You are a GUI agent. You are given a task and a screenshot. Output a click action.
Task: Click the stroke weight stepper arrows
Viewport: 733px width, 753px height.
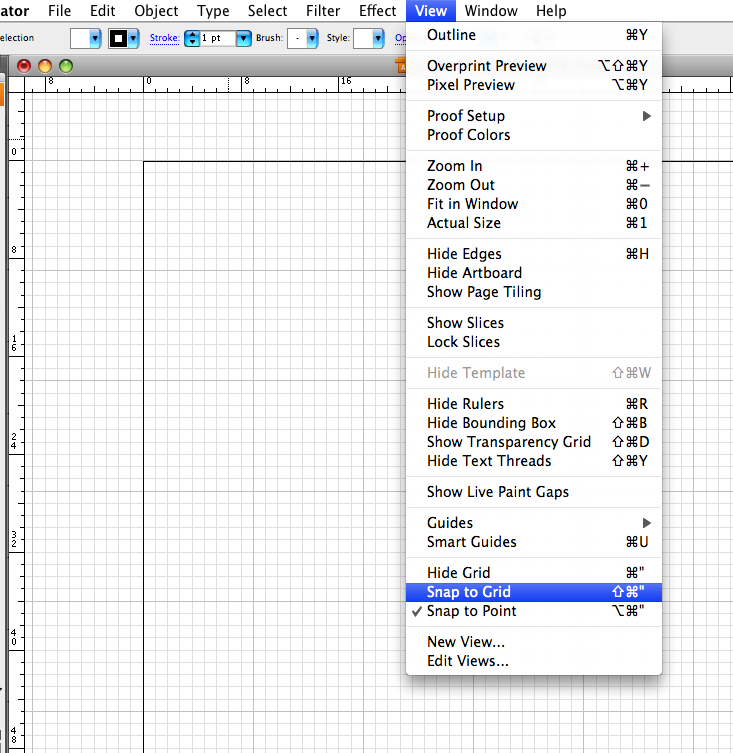tap(192, 38)
